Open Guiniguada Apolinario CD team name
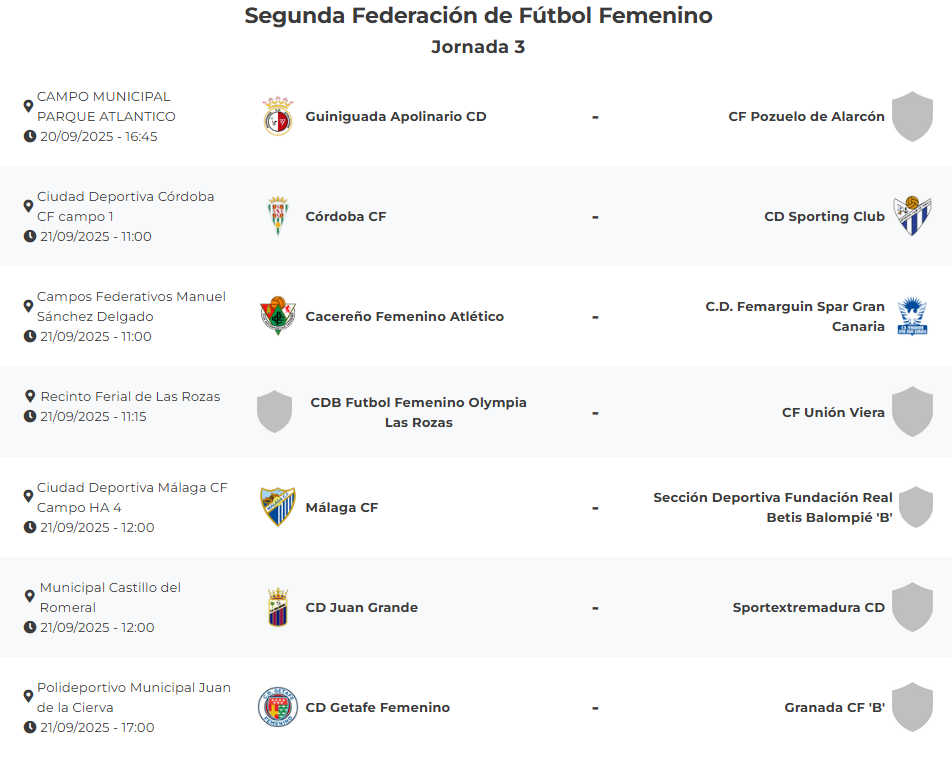This screenshot has height=768, width=952. coord(395,116)
